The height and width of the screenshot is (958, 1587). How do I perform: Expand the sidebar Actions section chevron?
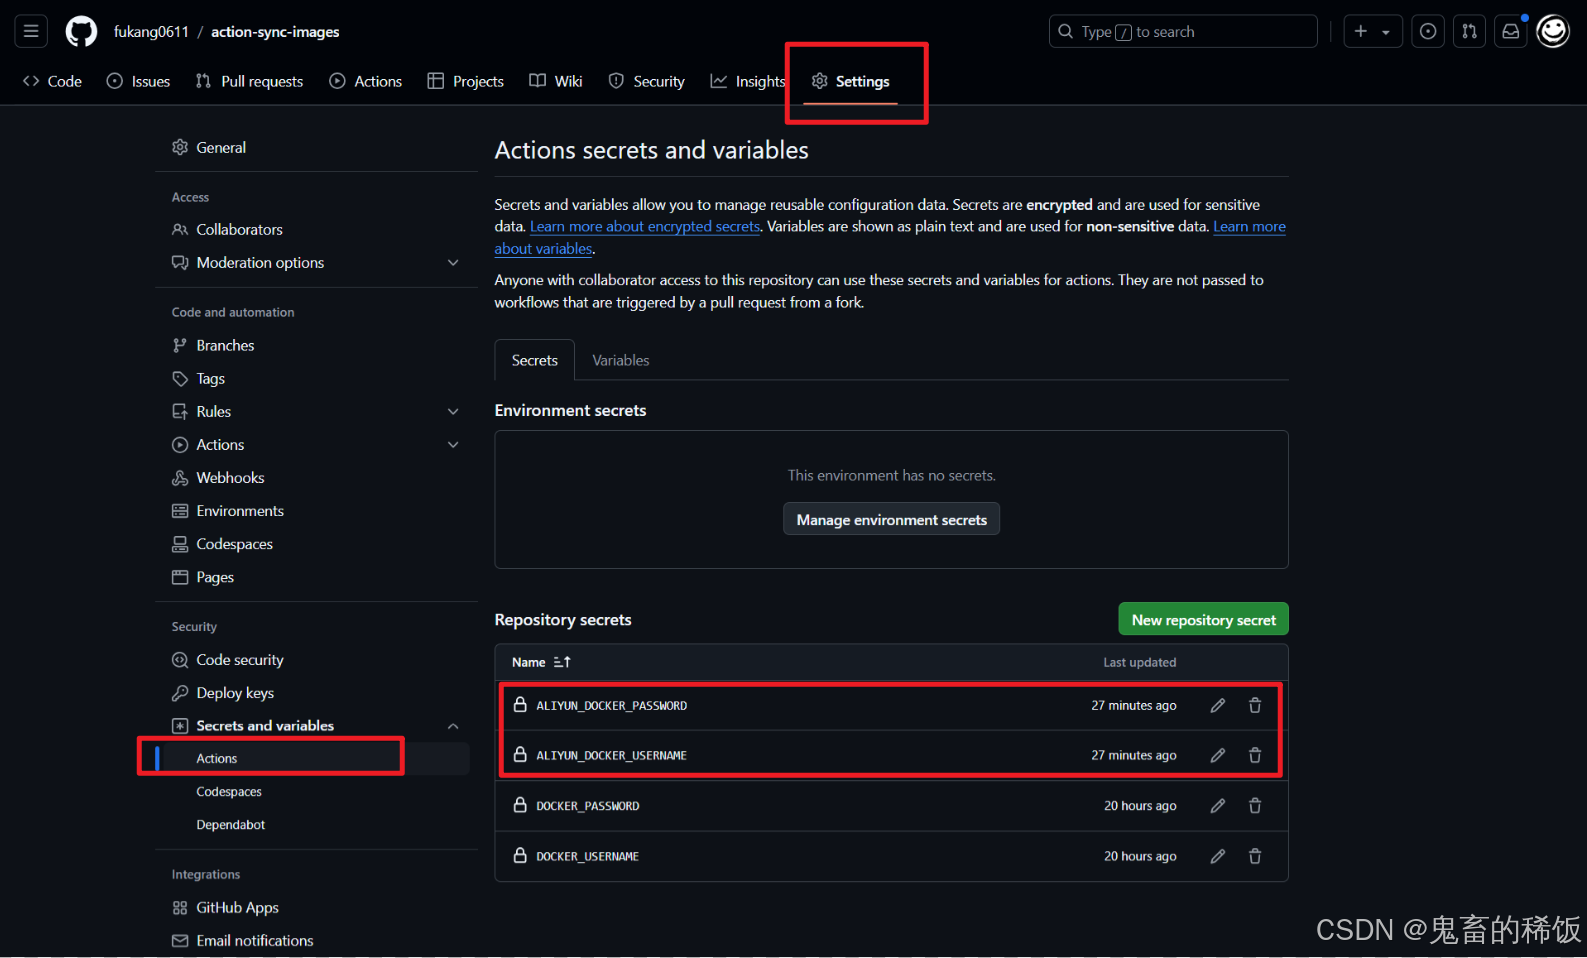pyautogui.click(x=453, y=444)
